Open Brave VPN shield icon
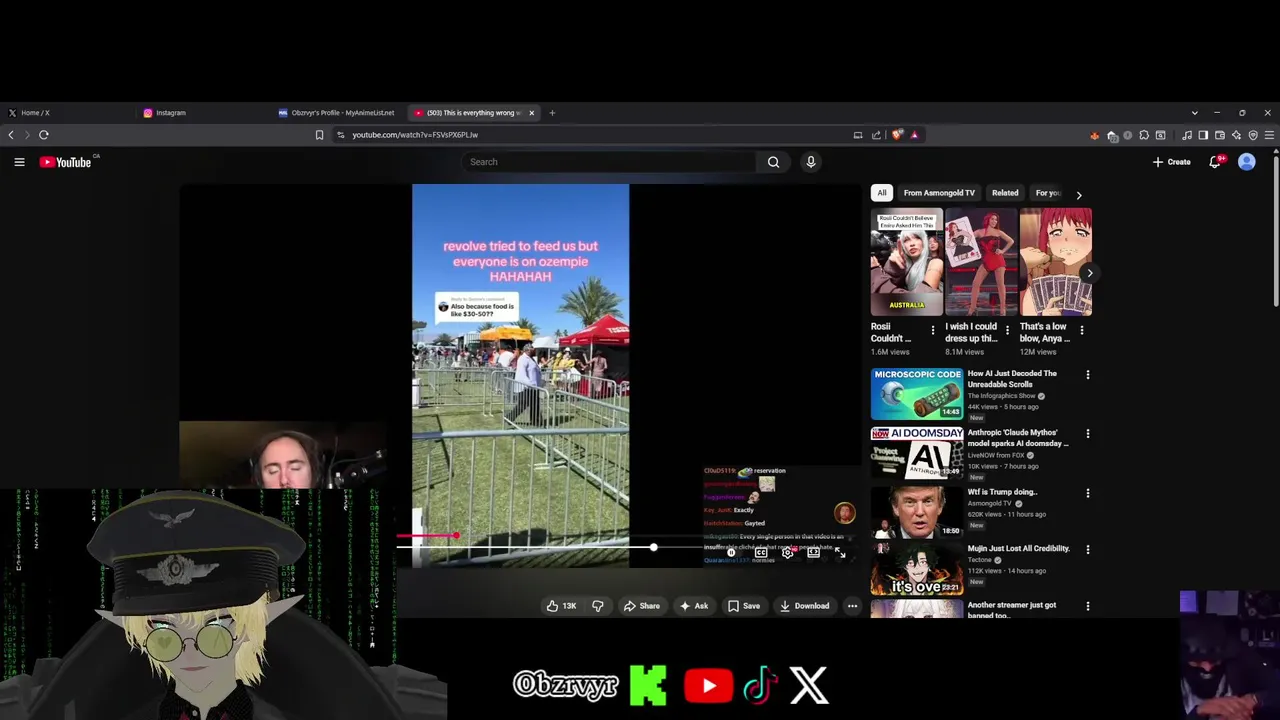This screenshot has height=720, width=1280. coord(1253,135)
